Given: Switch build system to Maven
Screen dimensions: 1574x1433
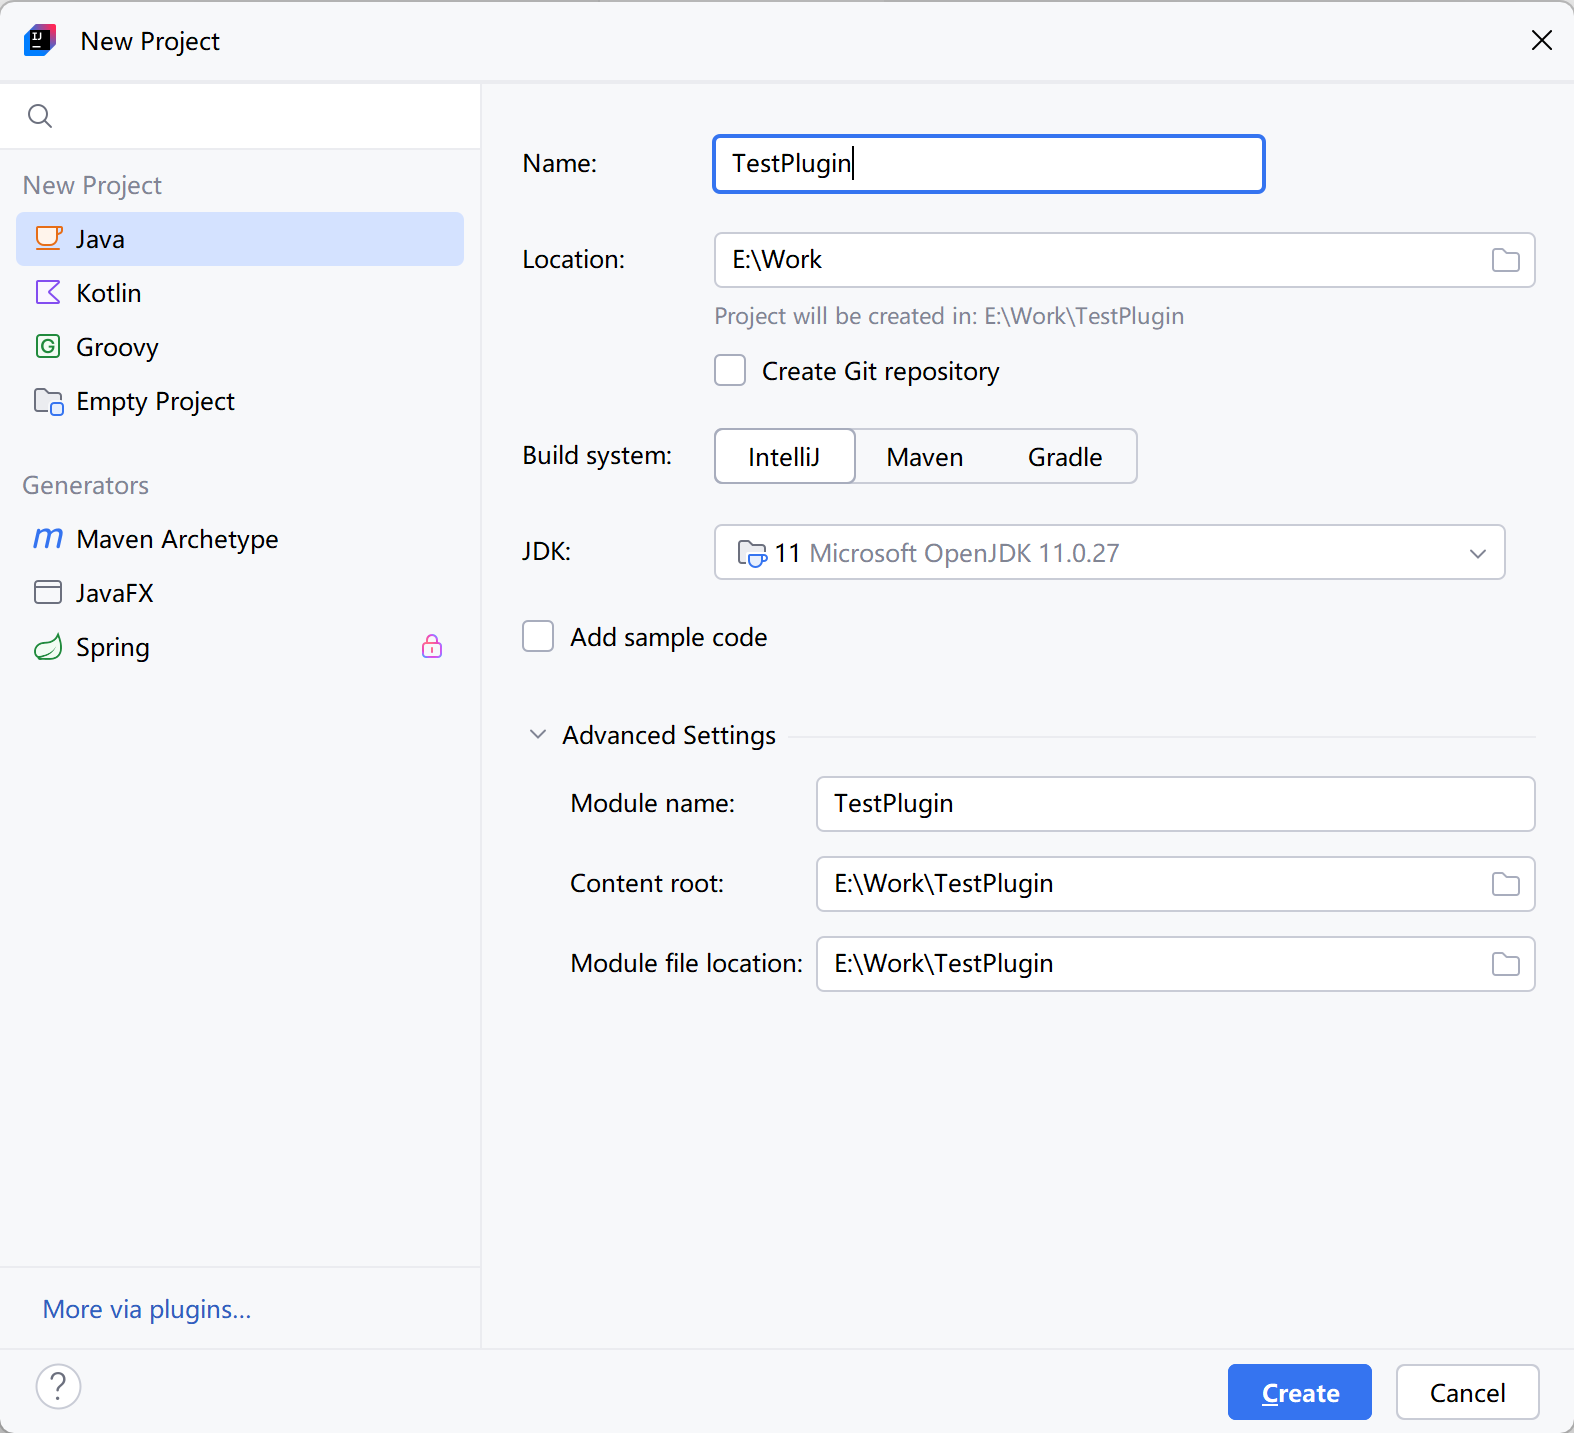Looking at the screenshot, I should pos(924,457).
